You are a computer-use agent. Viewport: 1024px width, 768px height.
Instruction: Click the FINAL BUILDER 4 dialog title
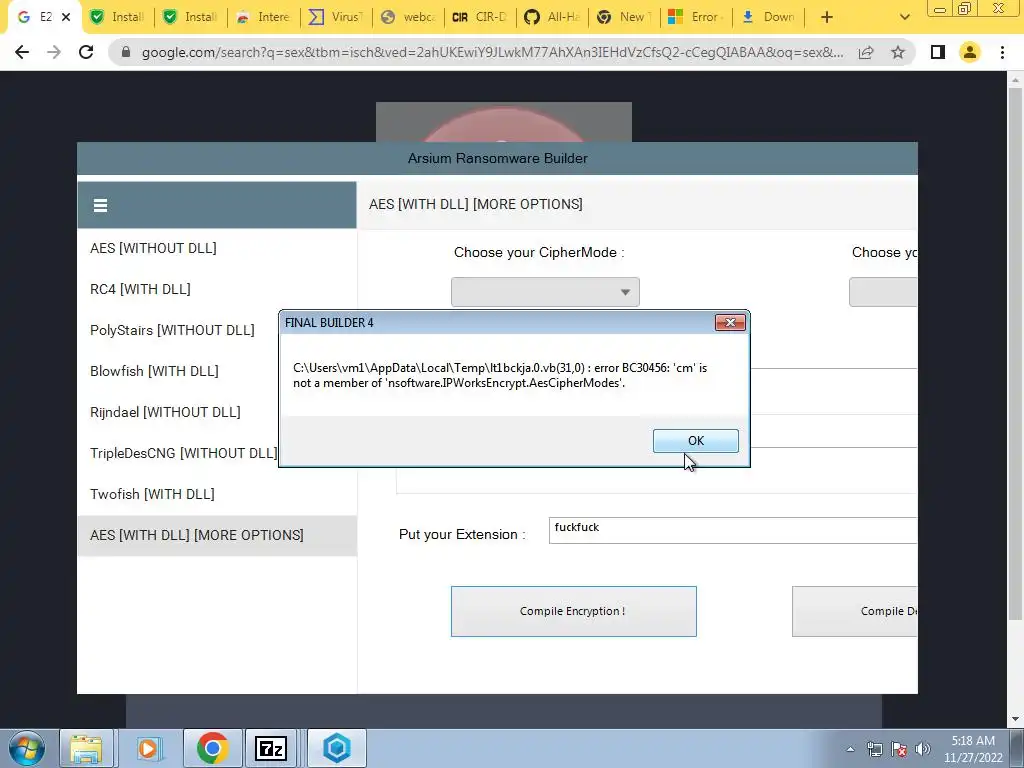click(x=329, y=323)
